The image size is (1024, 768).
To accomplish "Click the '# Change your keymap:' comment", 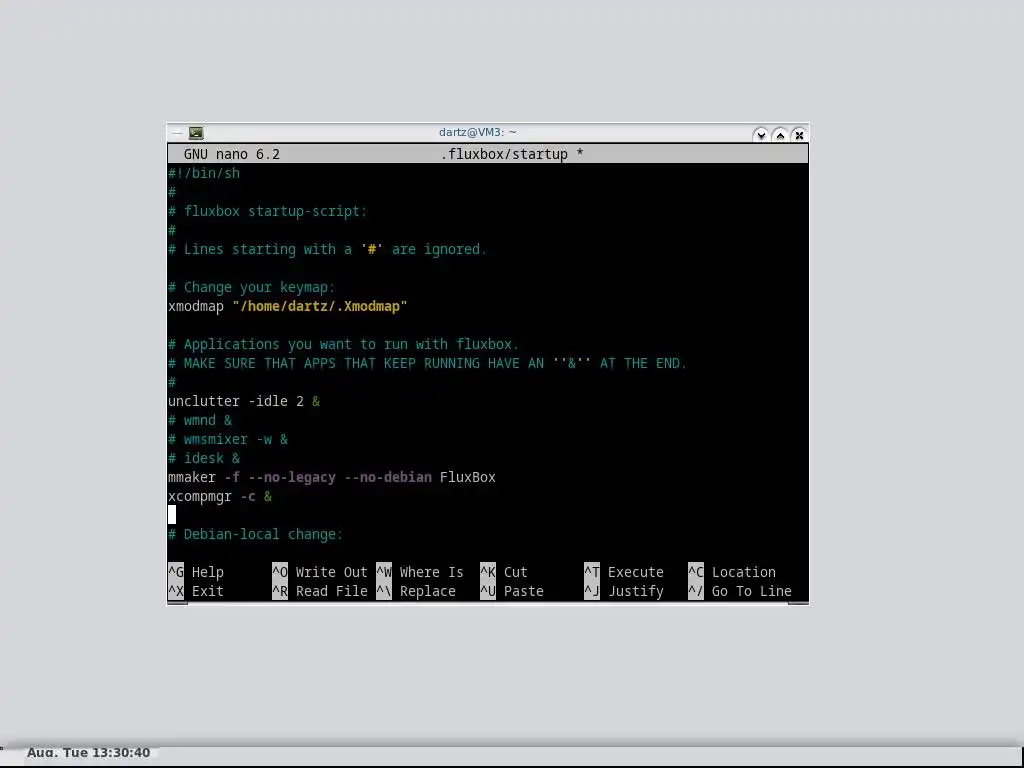I will (251, 287).
